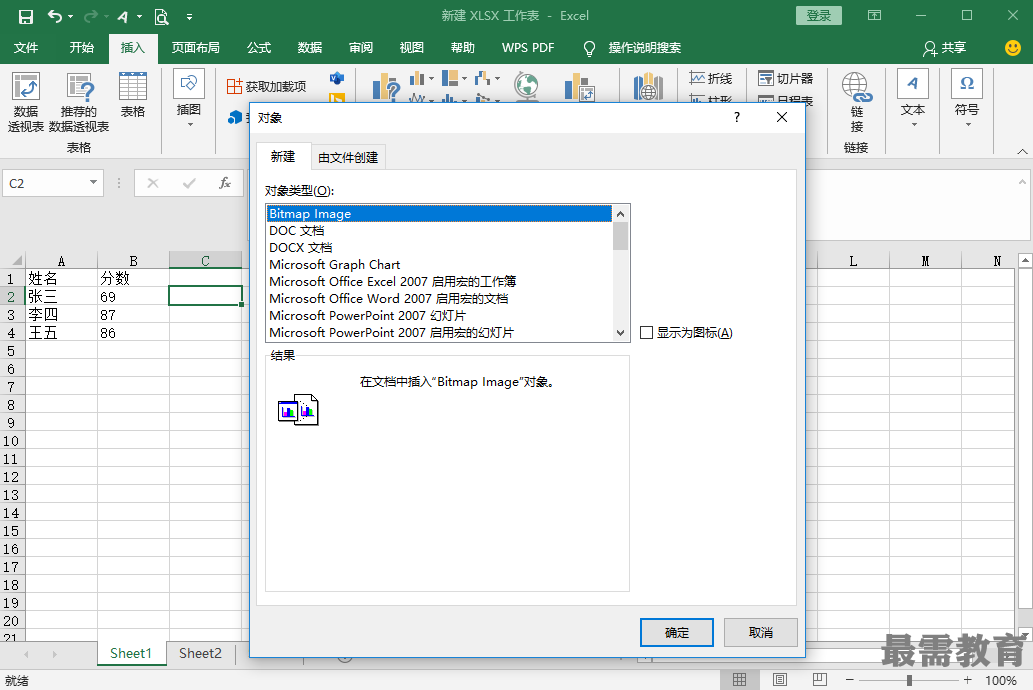Click the Slicer (切片器) icon
The height and width of the screenshot is (690, 1033).
point(785,78)
